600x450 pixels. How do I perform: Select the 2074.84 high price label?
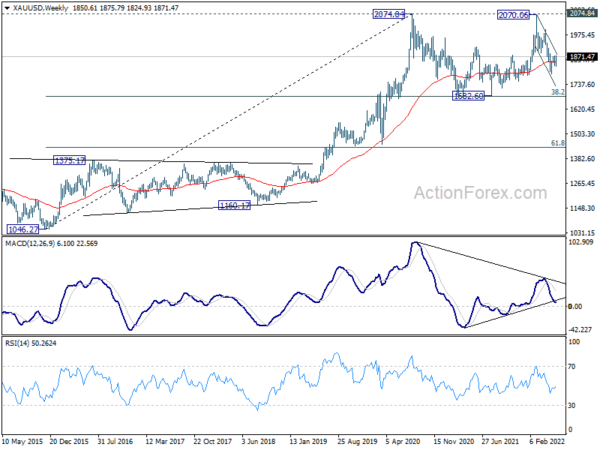click(x=389, y=15)
